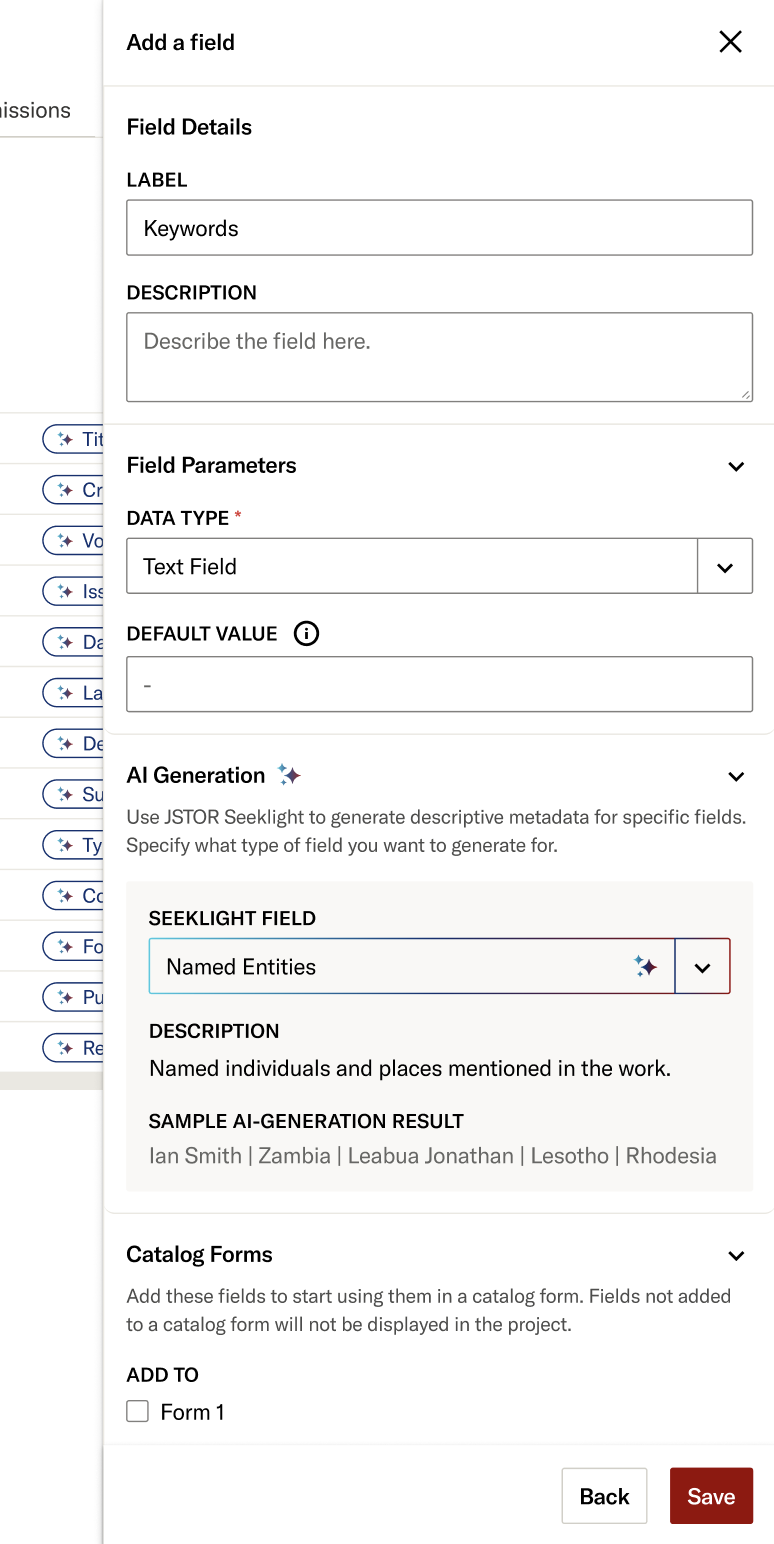Close the Add a field panel
The width and height of the screenshot is (774, 1544).
pyautogui.click(x=731, y=42)
